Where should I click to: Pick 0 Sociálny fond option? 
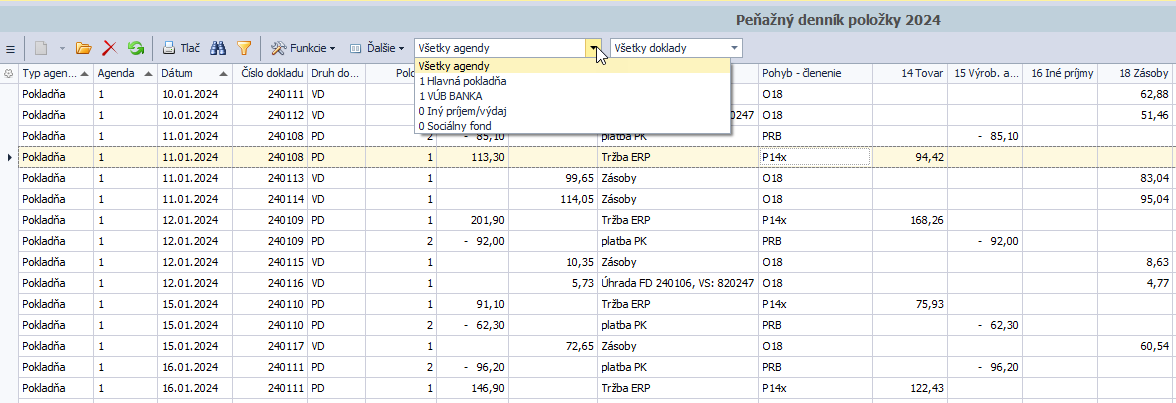tap(455, 126)
